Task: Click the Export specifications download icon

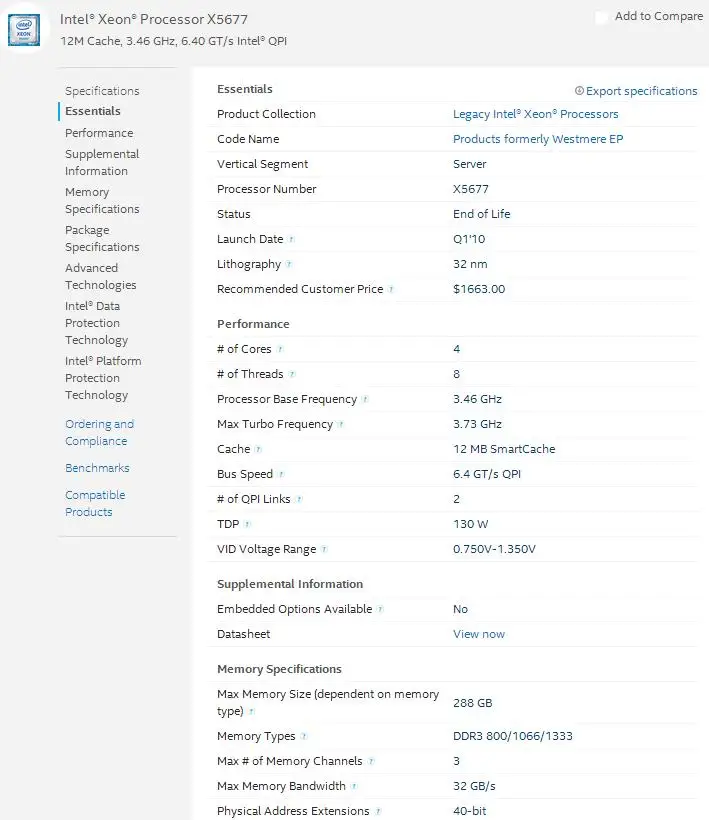Action: (x=579, y=91)
